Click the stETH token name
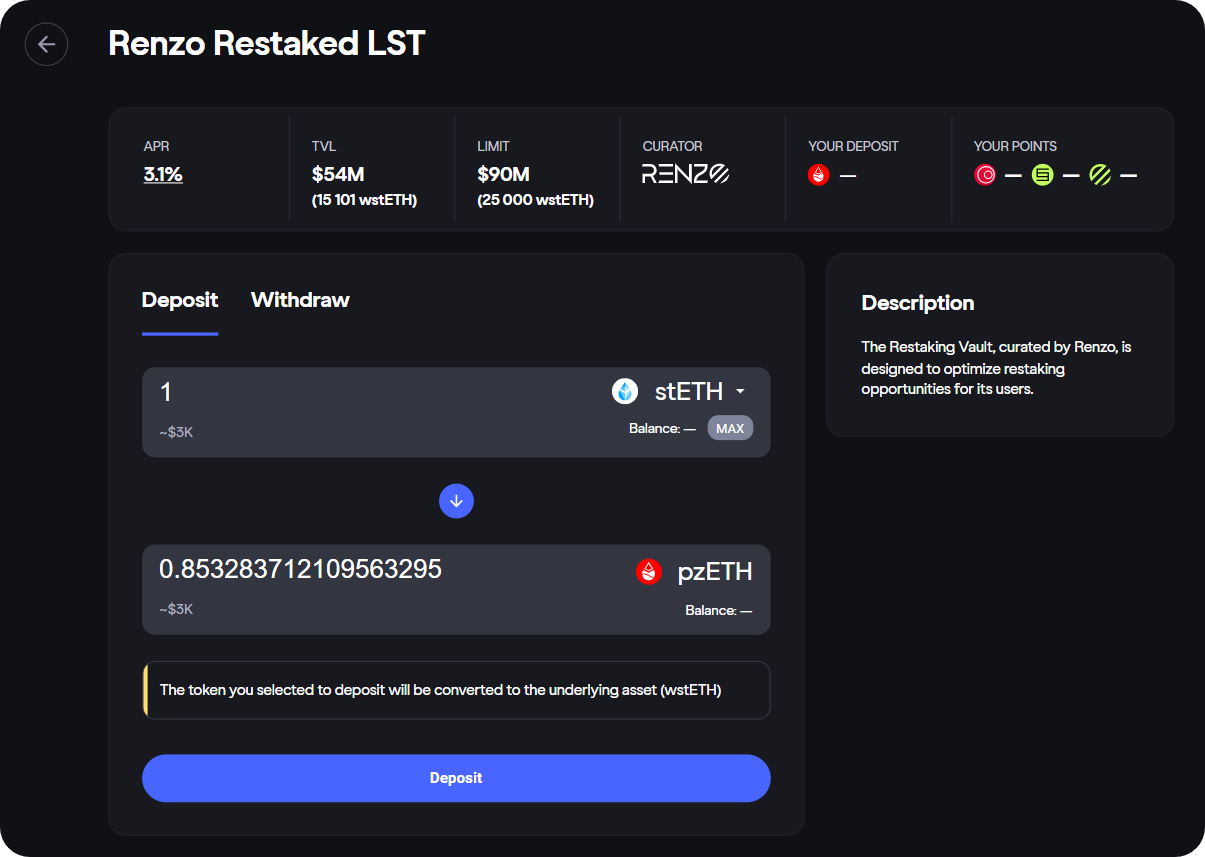This screenshot has width=1205, height=857. 689,392
